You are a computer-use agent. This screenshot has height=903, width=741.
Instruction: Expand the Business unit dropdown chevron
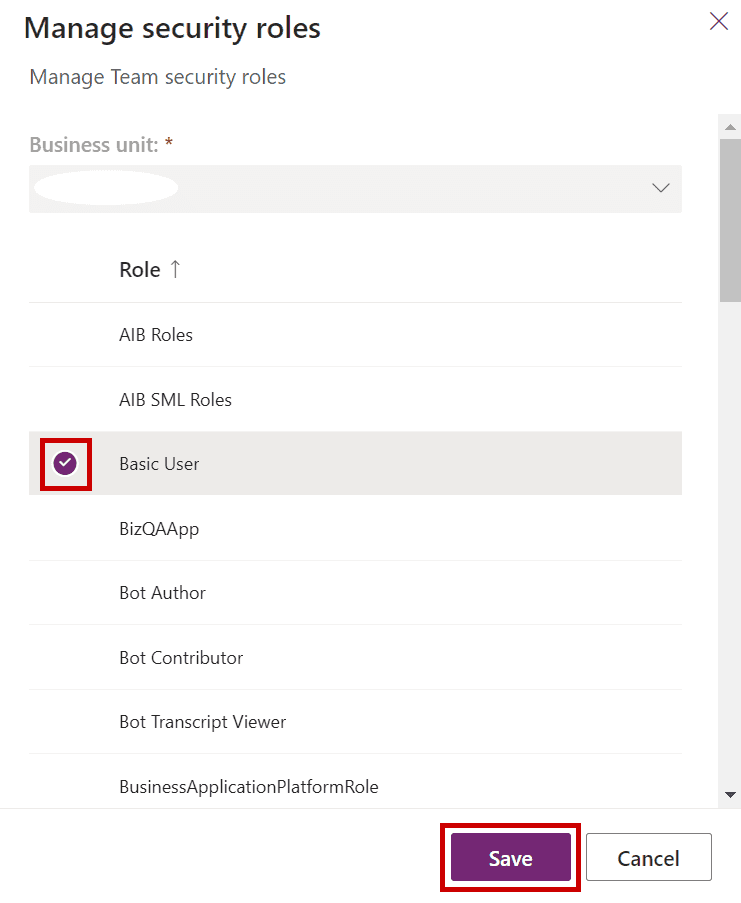pos(660,188)
